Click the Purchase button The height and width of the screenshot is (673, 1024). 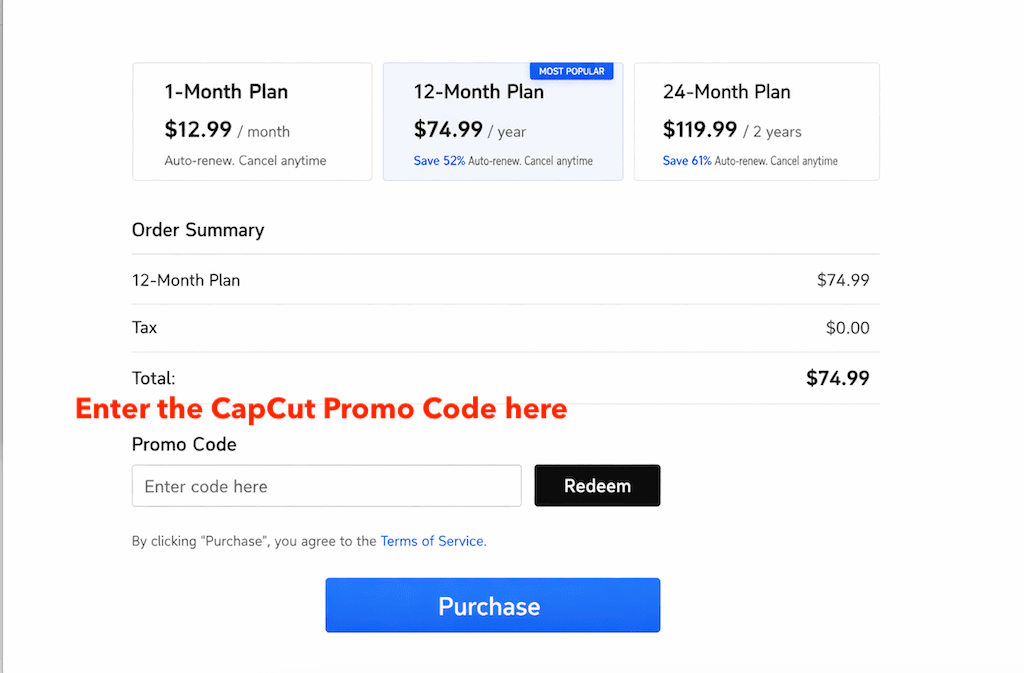pos(492,605)
